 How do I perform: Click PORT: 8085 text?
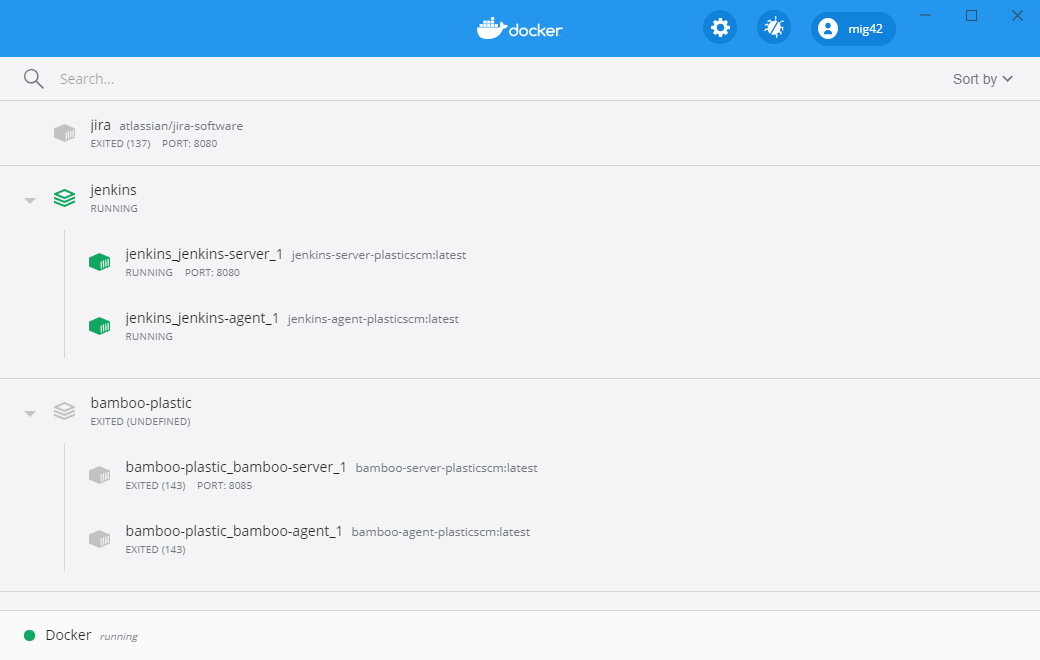[x=225, y=486]
